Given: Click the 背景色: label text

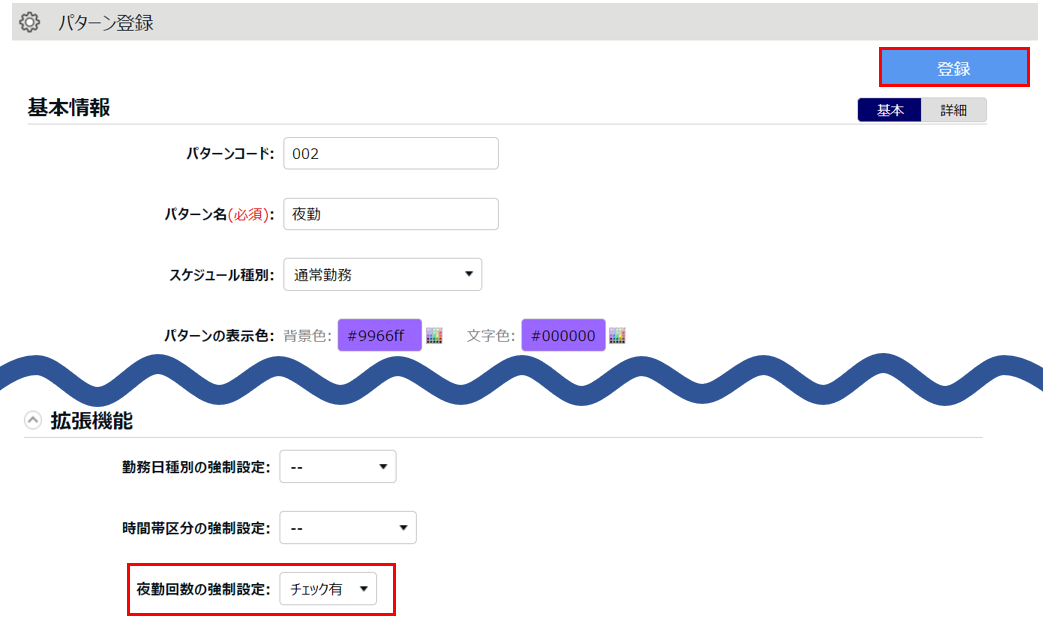Looking at the screenshot, I should click(307, 335).
